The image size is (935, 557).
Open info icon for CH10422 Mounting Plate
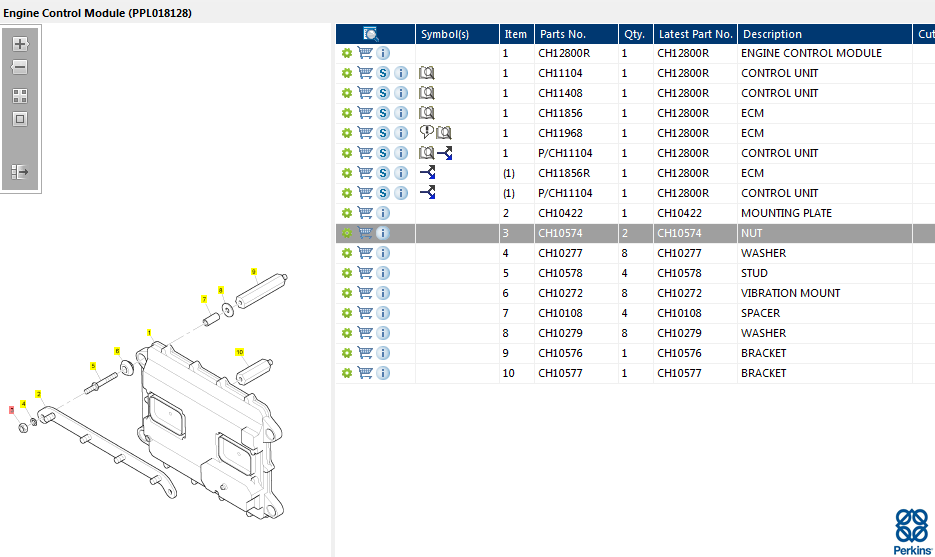(383, 213)
